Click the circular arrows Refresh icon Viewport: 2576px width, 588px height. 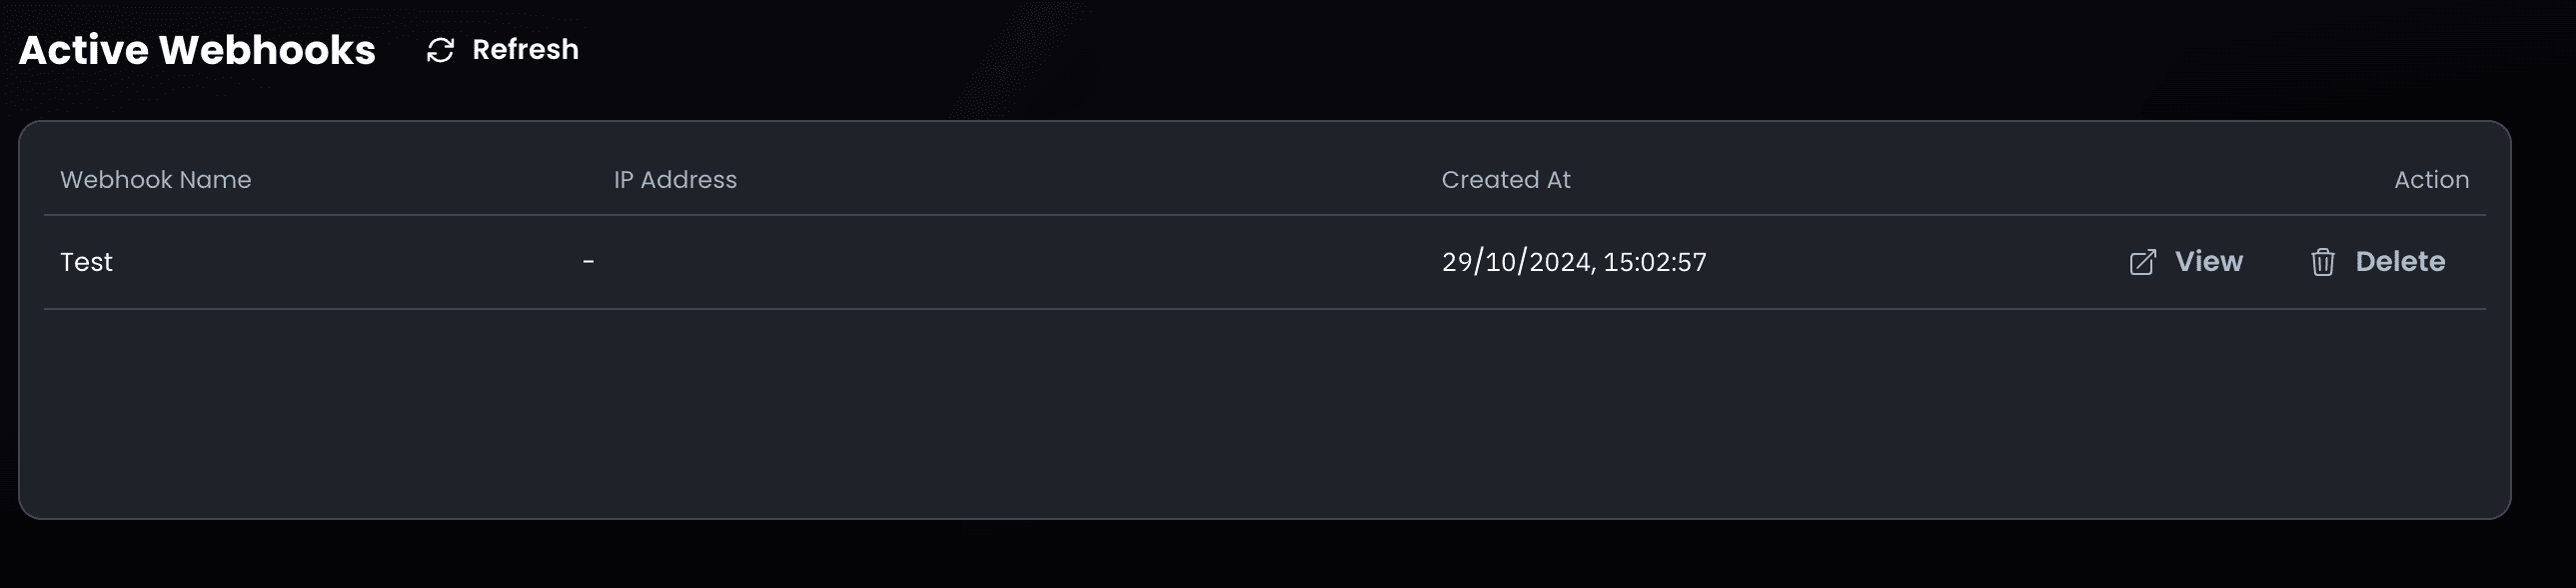tap(441, 50)
